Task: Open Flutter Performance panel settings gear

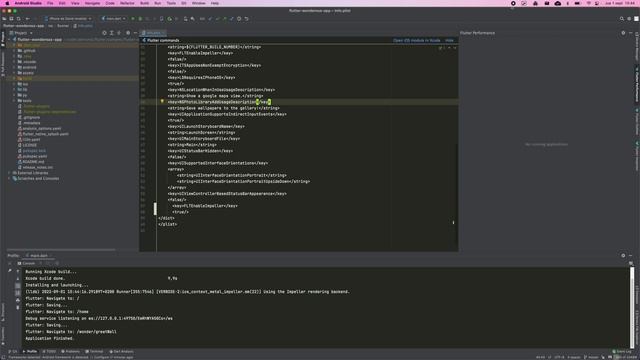Action: (623, 33)
